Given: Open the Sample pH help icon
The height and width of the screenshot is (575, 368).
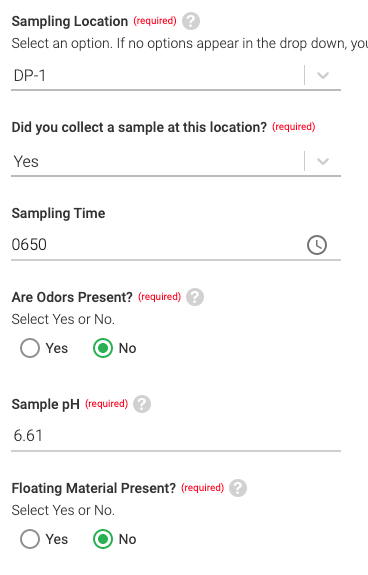Looking at the screenshot, I should 142,404.
